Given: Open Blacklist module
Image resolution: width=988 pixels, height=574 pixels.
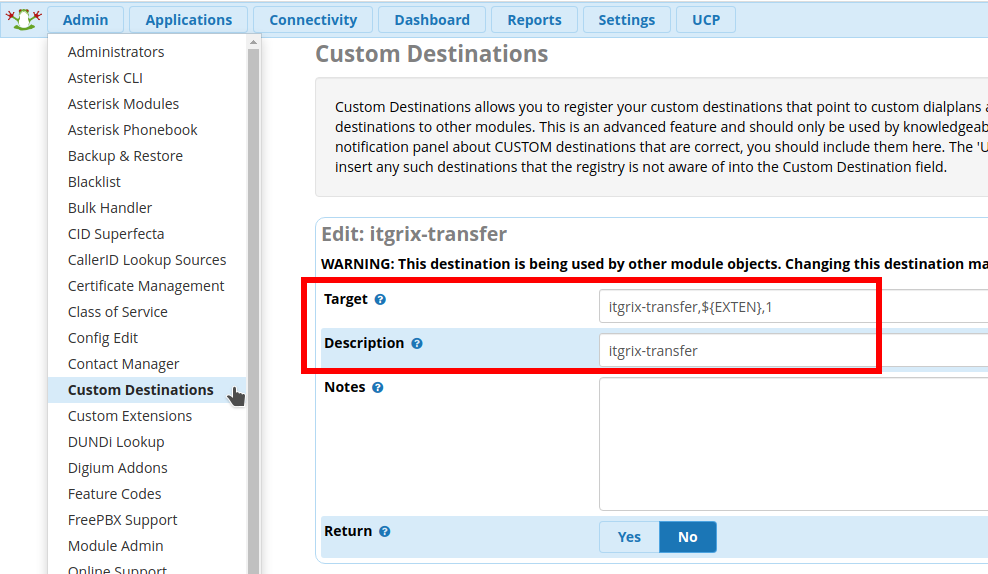Looking at the screenshot, I should 95,182.
